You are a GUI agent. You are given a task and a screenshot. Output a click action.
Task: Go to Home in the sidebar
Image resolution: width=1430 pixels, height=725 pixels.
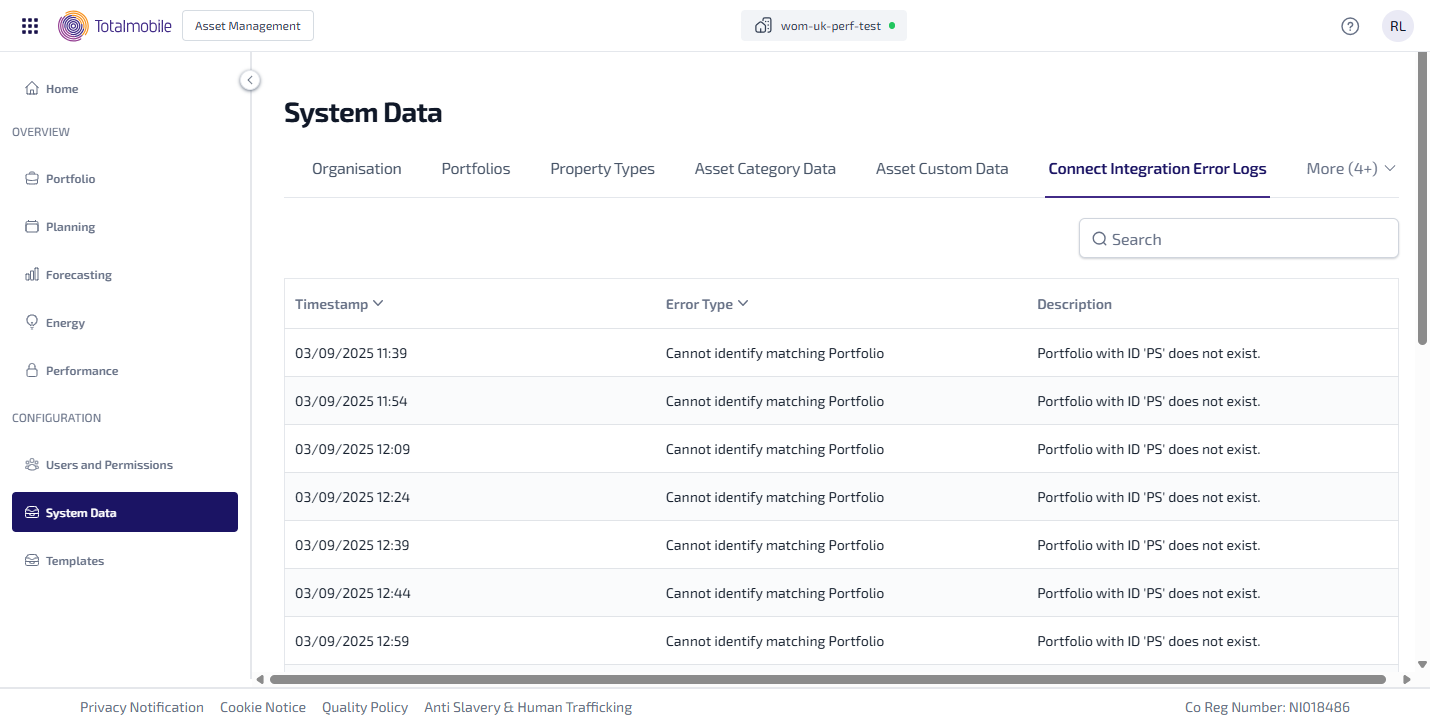pos(61,89)
